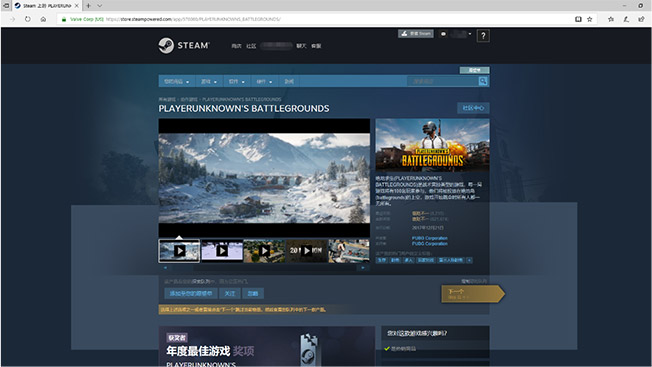This screenshot has width=652, height=367.
Task: Click the store search input field
Action: 442,81
